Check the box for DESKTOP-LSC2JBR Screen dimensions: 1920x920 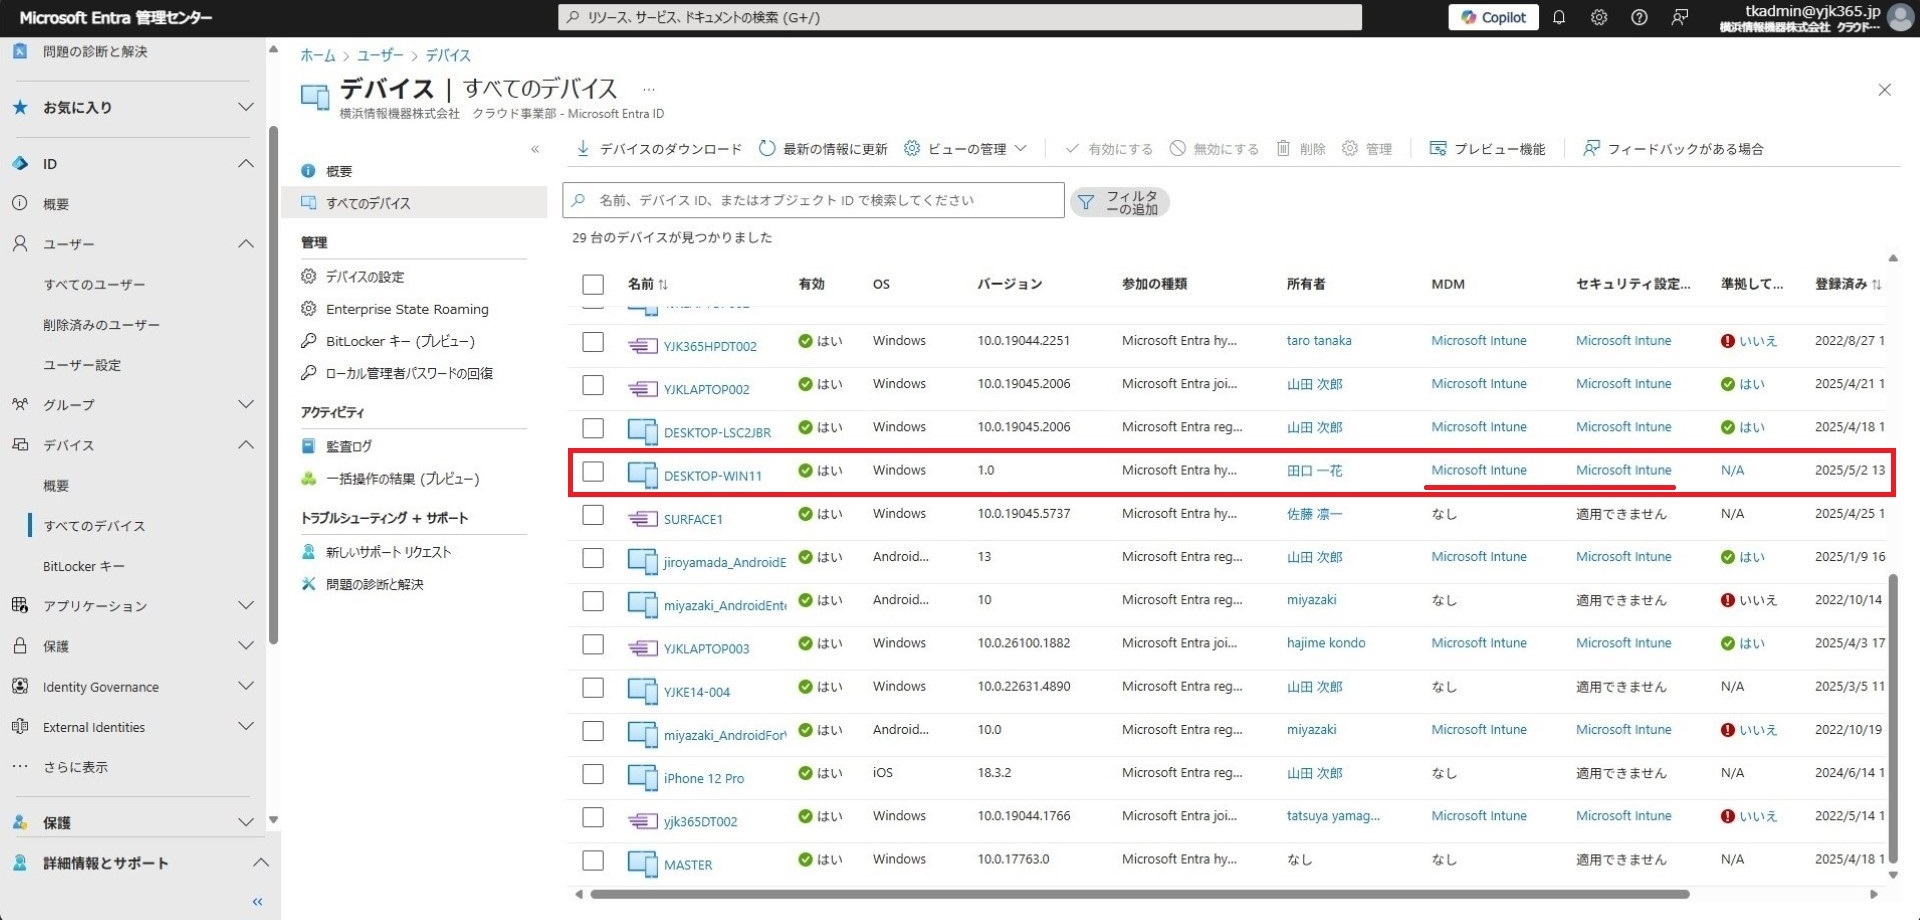click(593, 428)
